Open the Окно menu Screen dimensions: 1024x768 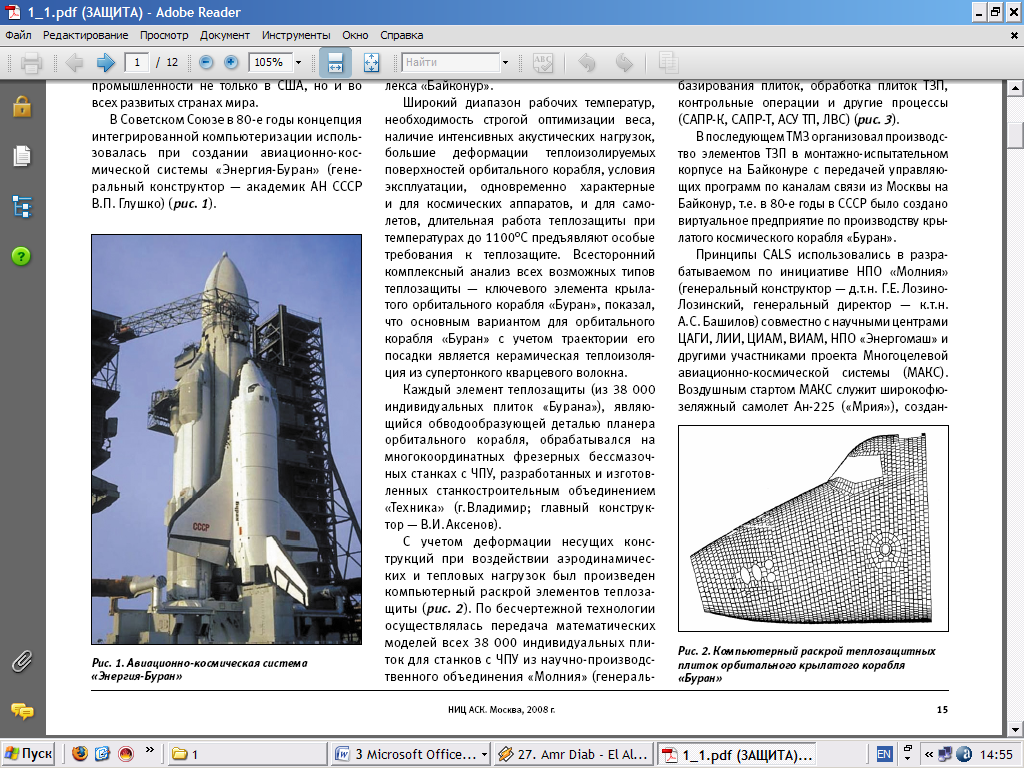(x=355, y=35)
